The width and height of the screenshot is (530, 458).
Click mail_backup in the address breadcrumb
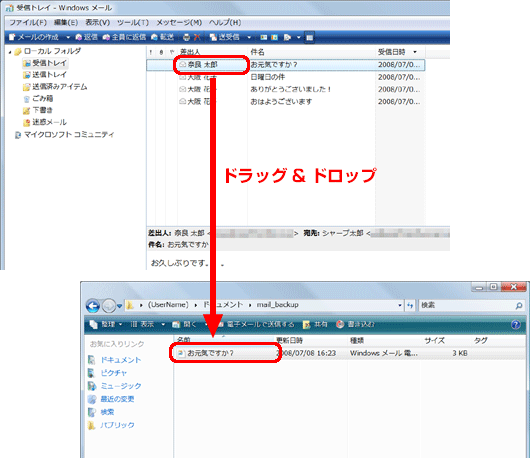tap(278, 305)
